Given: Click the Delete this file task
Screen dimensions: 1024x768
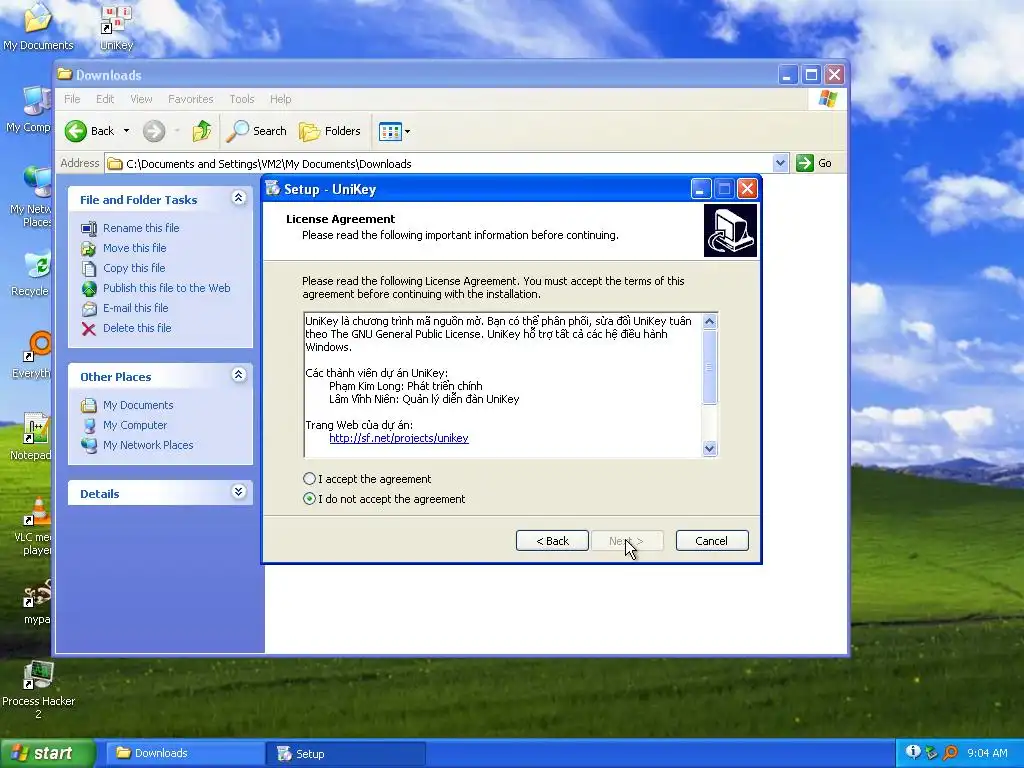Looking at the screenshot, I should pos(137,328).
